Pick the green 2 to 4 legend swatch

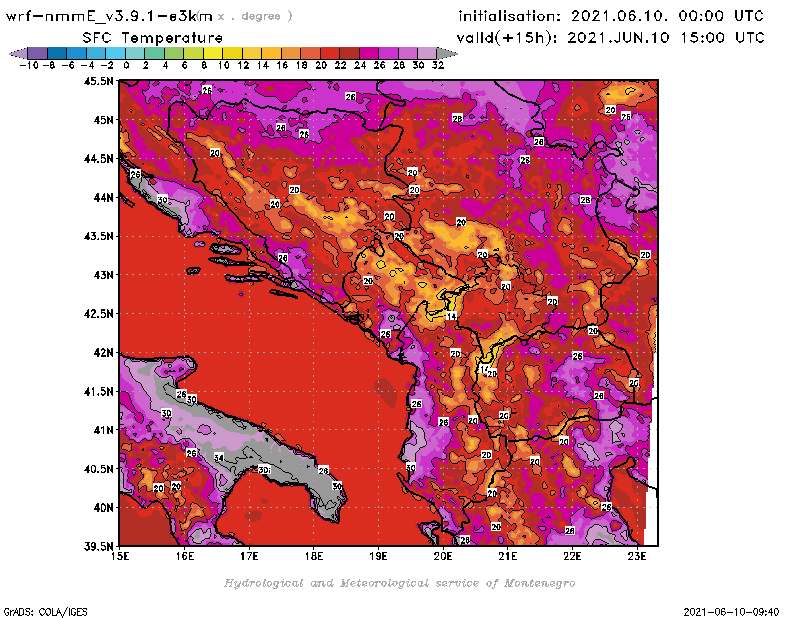155,53
